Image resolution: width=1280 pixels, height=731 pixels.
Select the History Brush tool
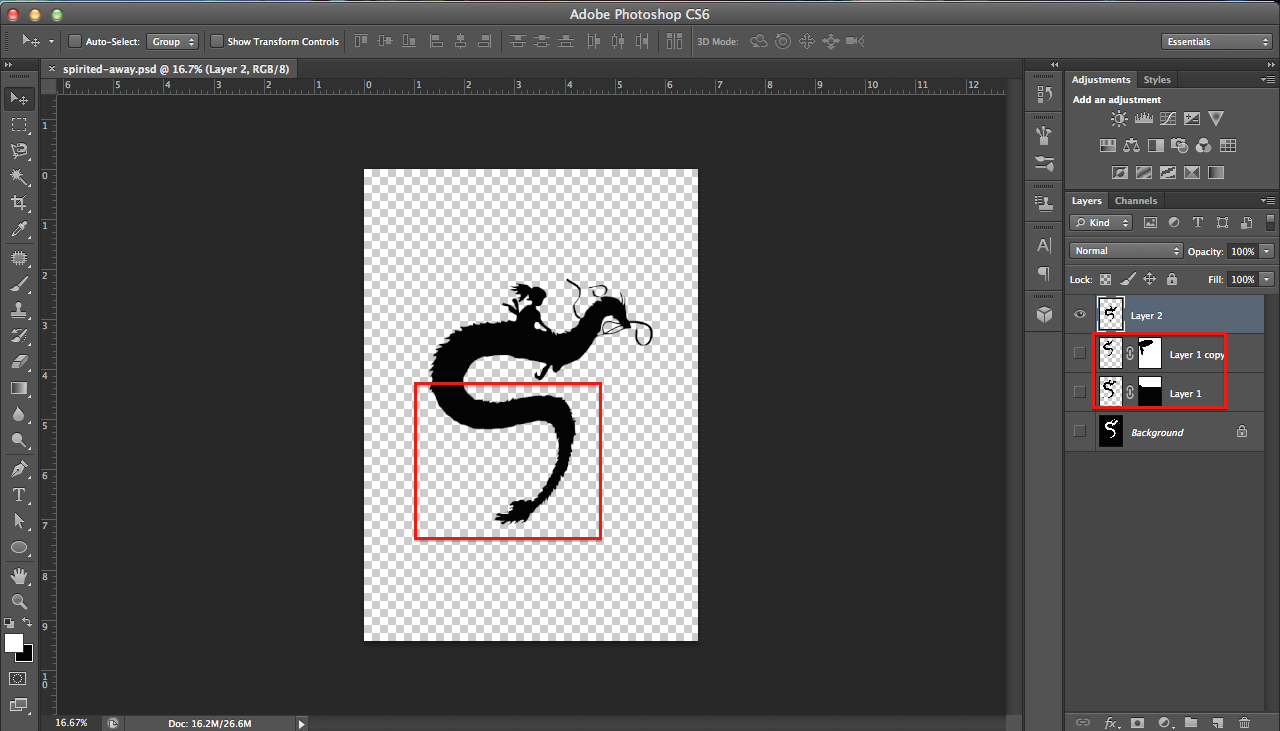point(19,336)
